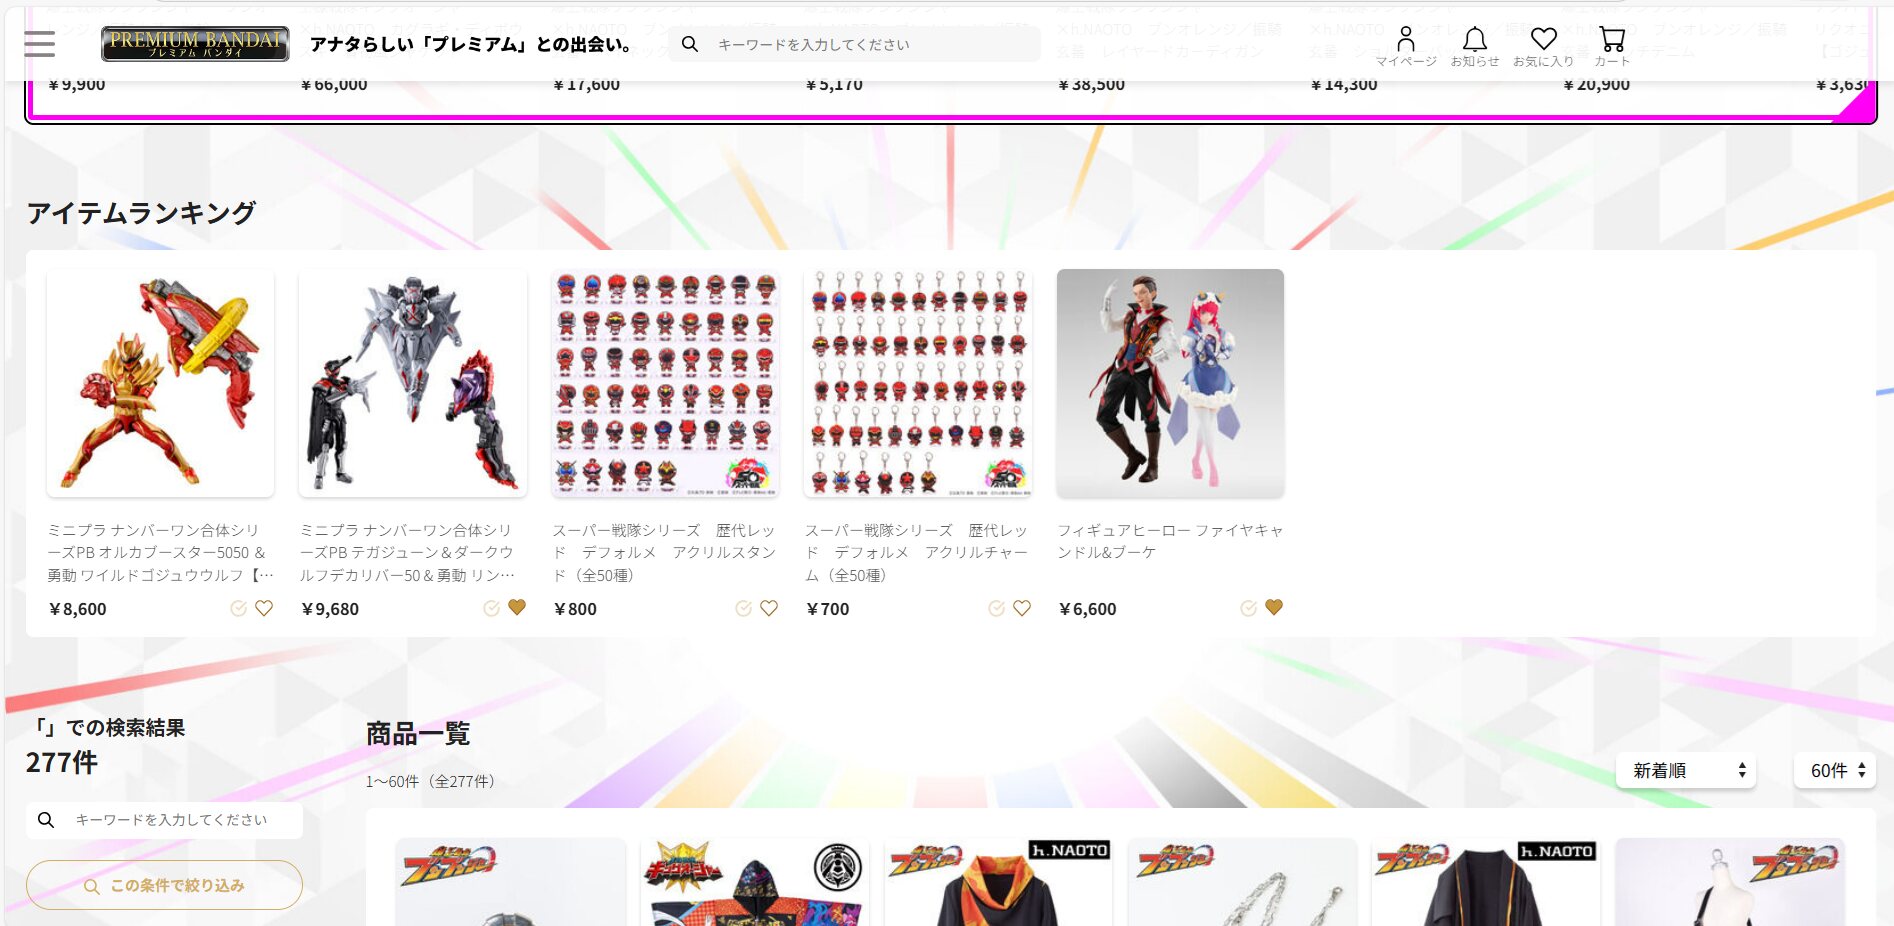The image size is (1894, 926).
Task: Click the 商品一覧 heading
Action: coord(418,734)
